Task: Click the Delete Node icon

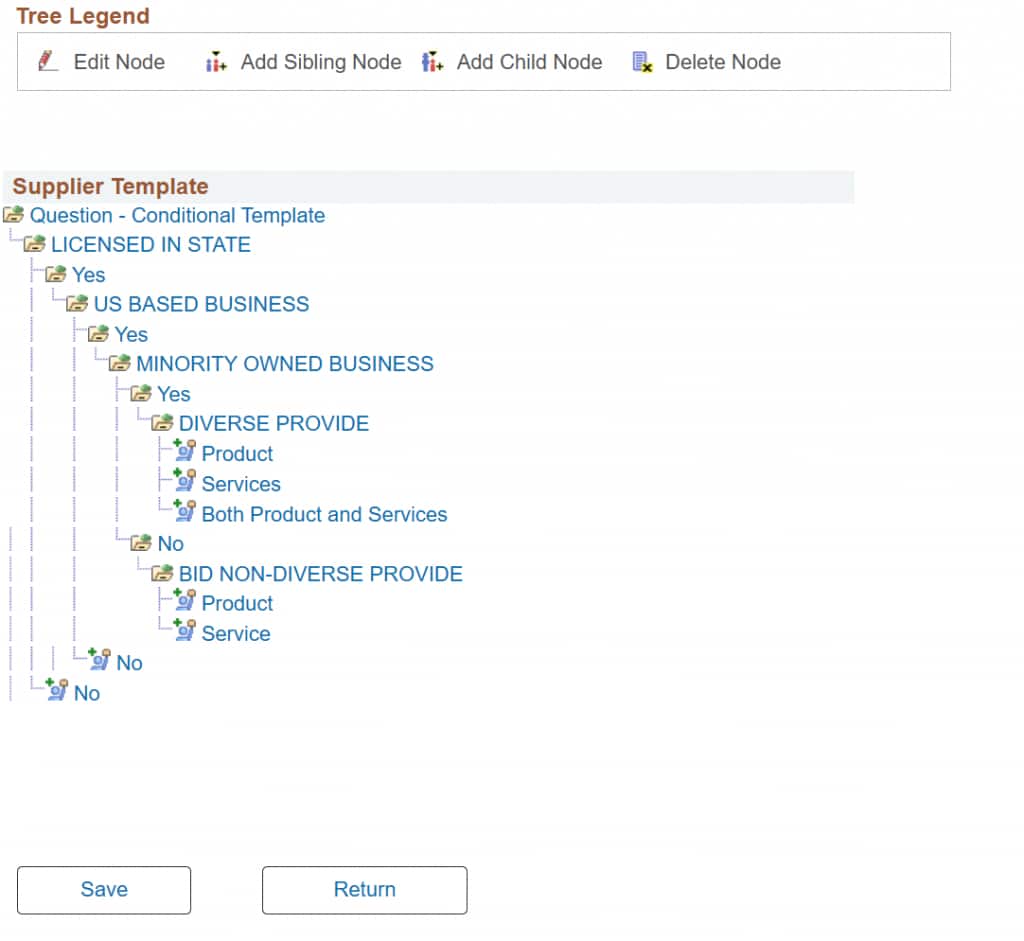Action: (643, 61)
